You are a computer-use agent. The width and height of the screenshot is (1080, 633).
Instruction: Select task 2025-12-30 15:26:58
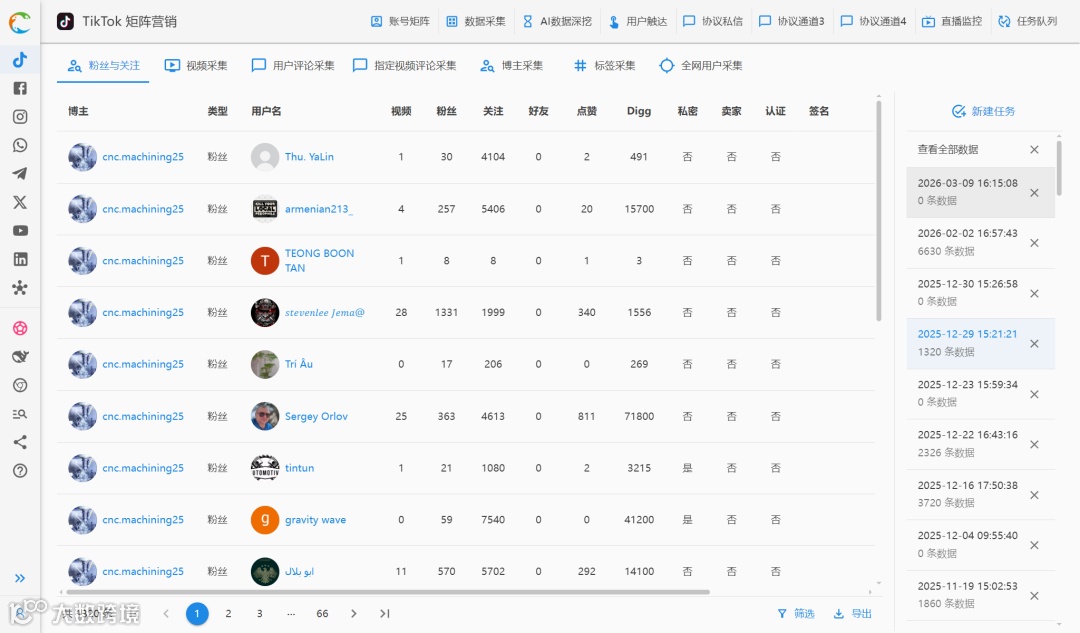[980, 293]
